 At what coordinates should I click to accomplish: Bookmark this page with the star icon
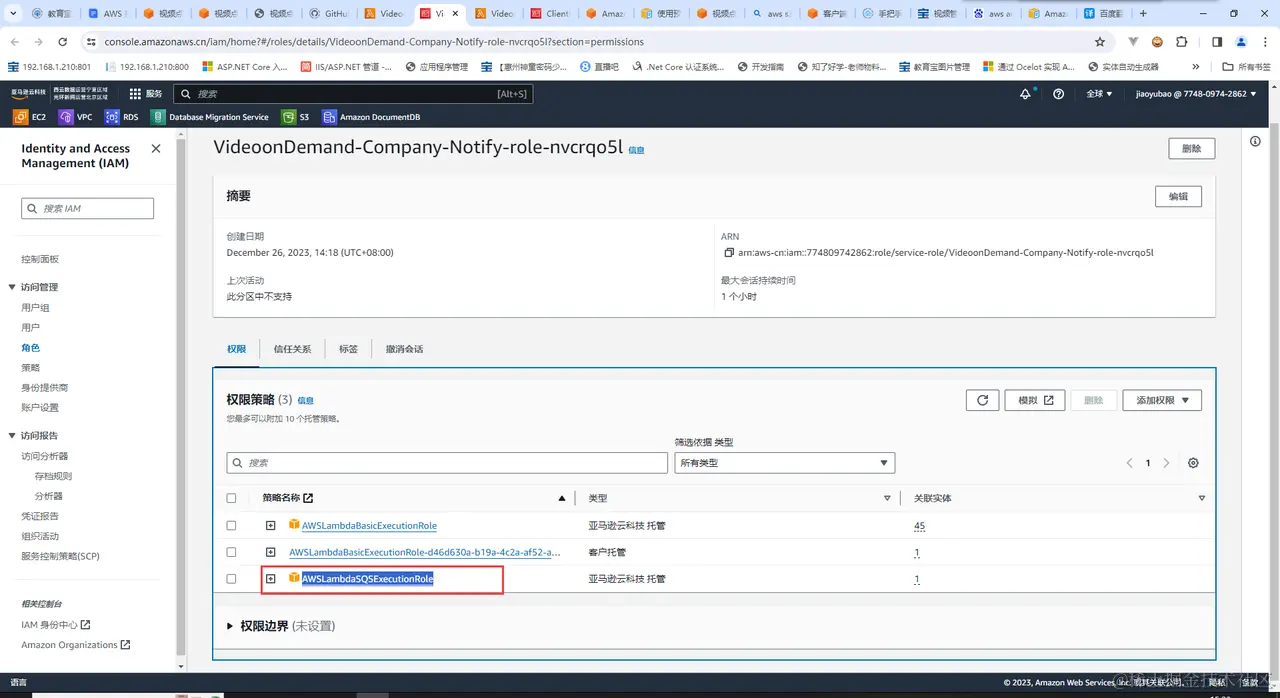pyautogui.click(x=1100, y=42)
